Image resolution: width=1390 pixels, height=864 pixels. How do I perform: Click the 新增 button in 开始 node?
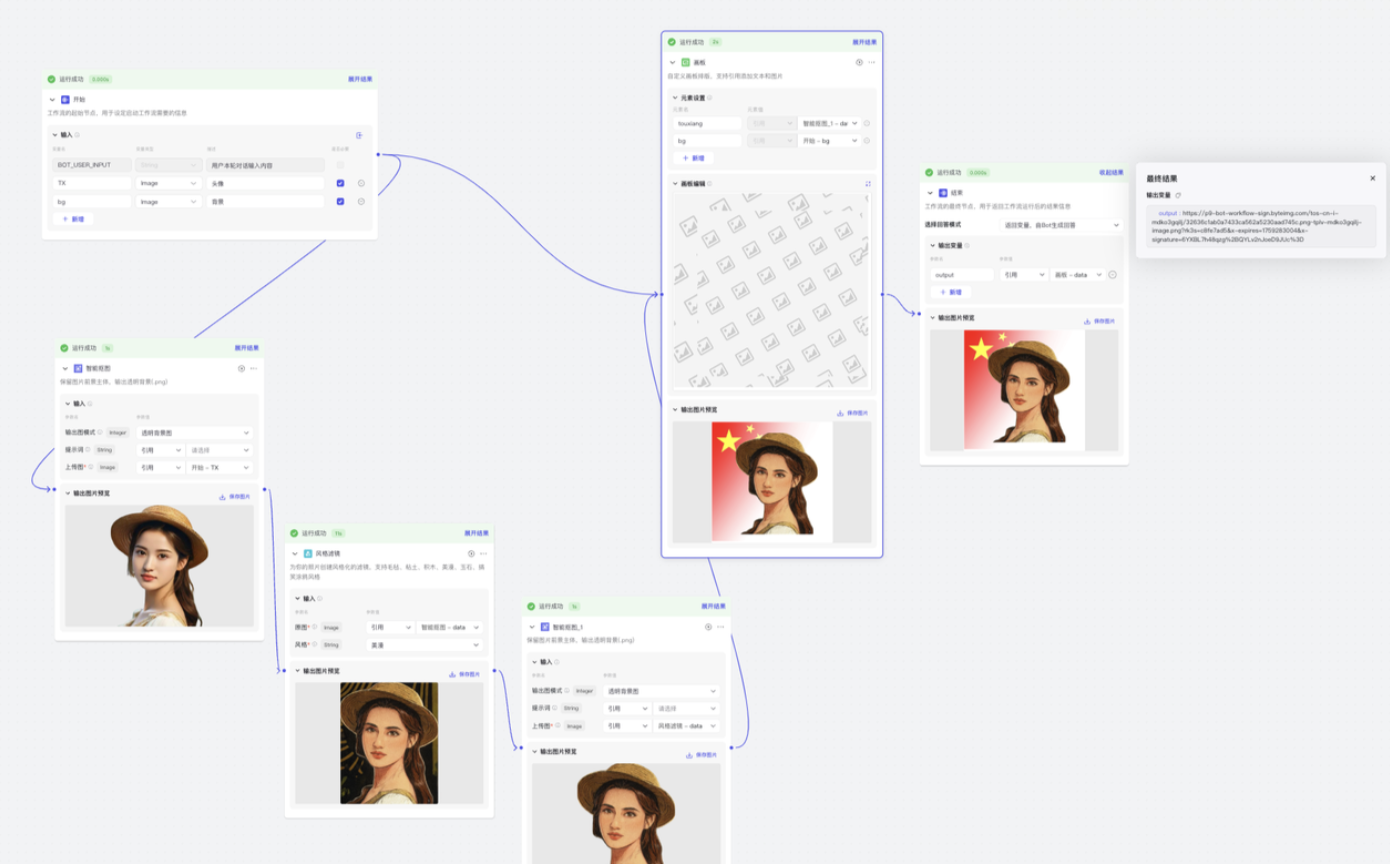pos(73,219)
